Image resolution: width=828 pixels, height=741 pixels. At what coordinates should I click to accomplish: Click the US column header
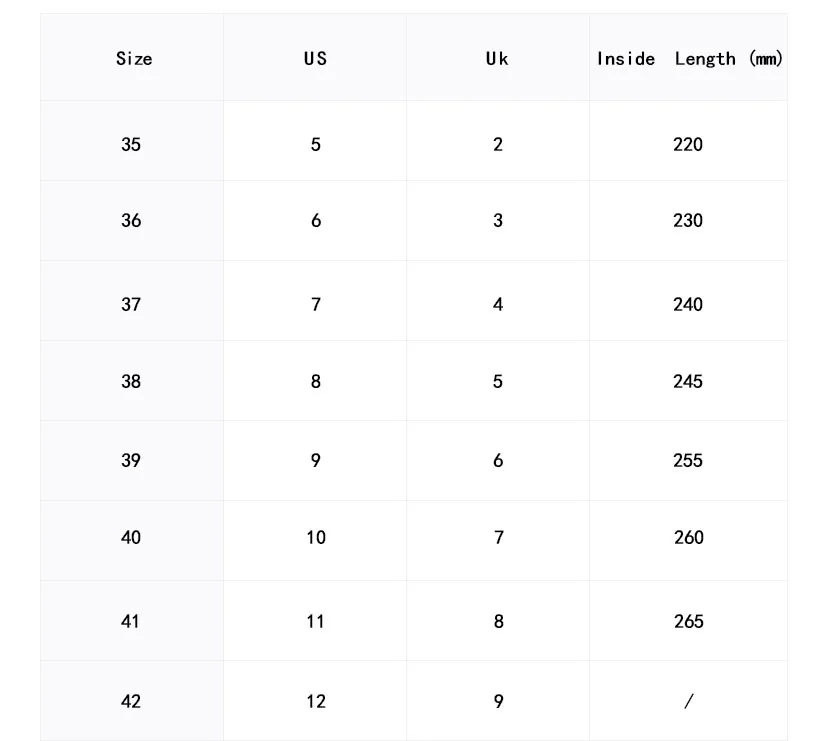point(315,58)
